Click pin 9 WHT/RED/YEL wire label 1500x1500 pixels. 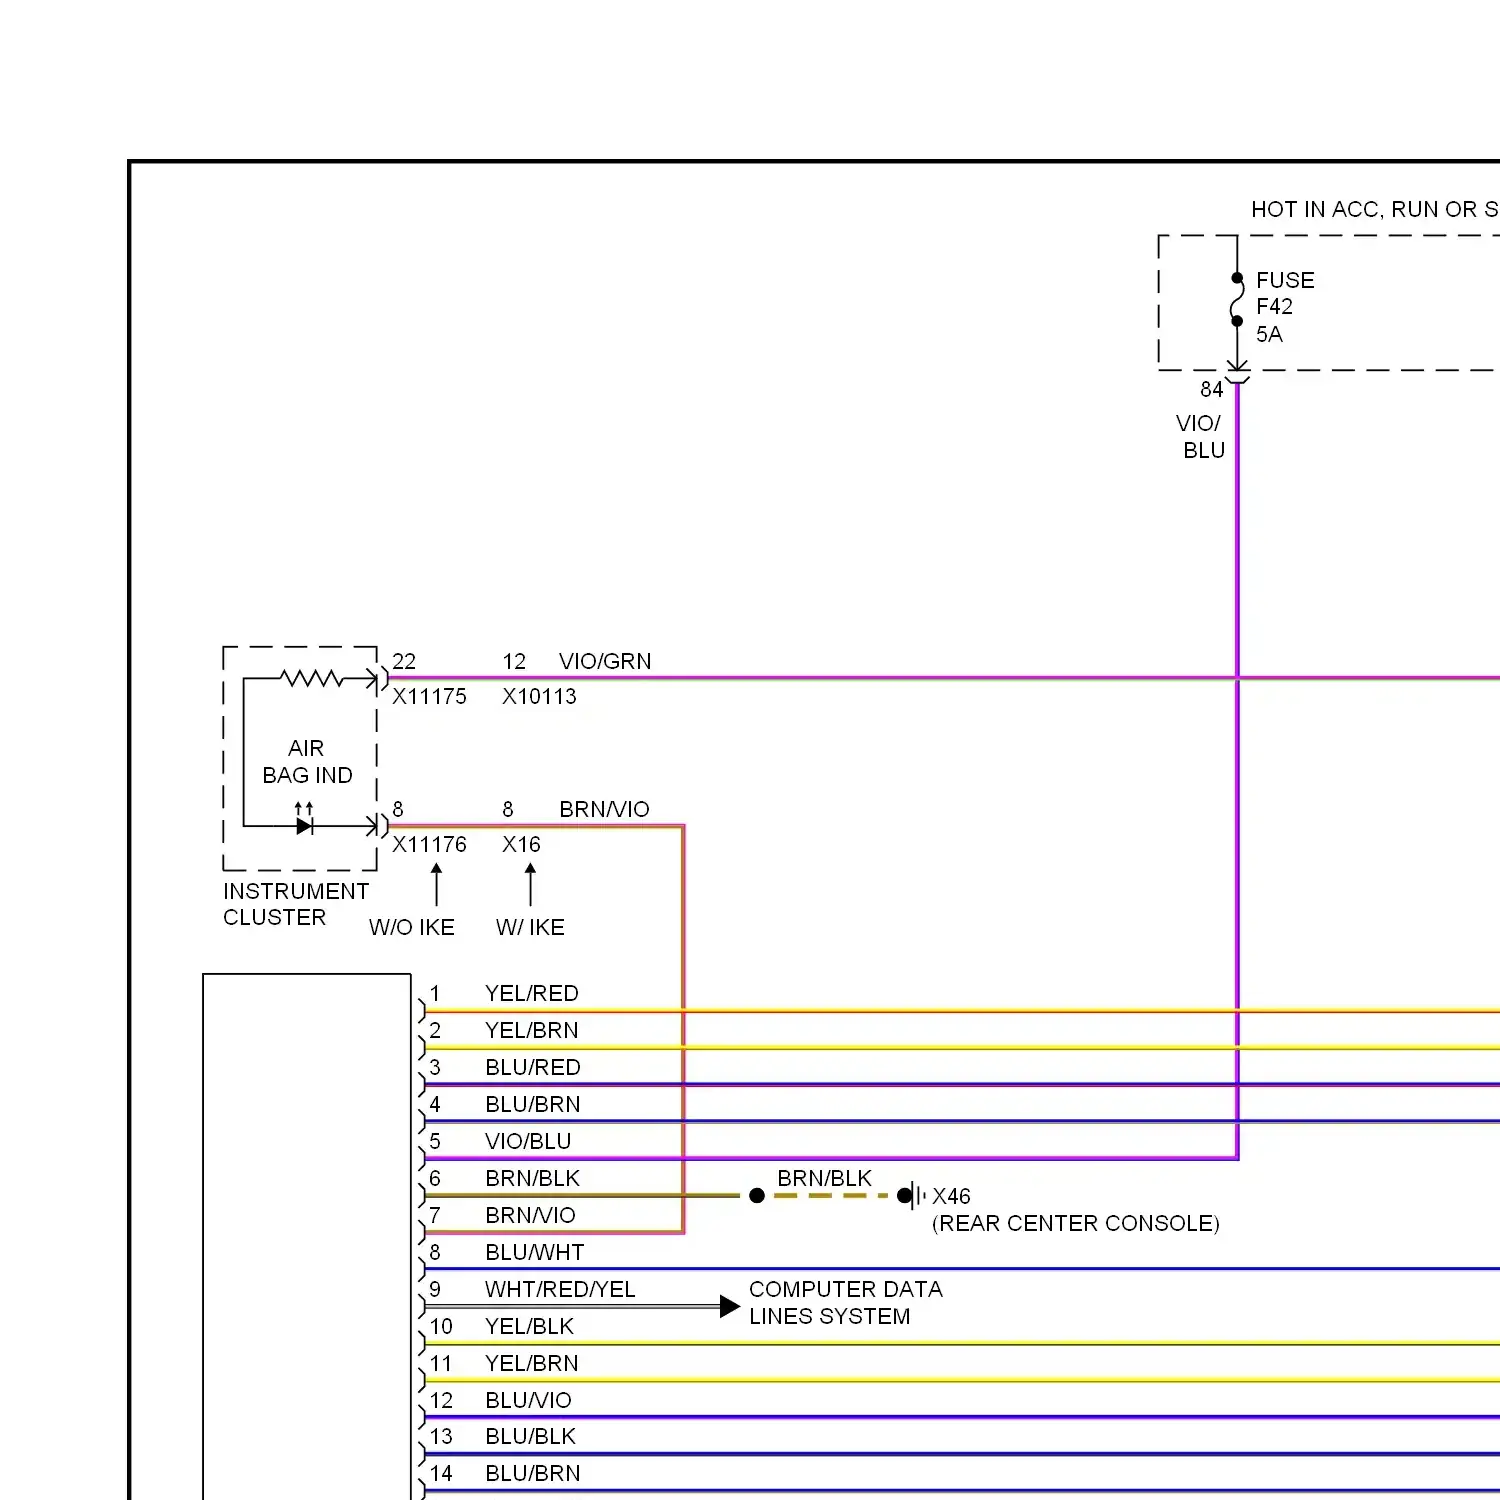[x=560, y=1290]
